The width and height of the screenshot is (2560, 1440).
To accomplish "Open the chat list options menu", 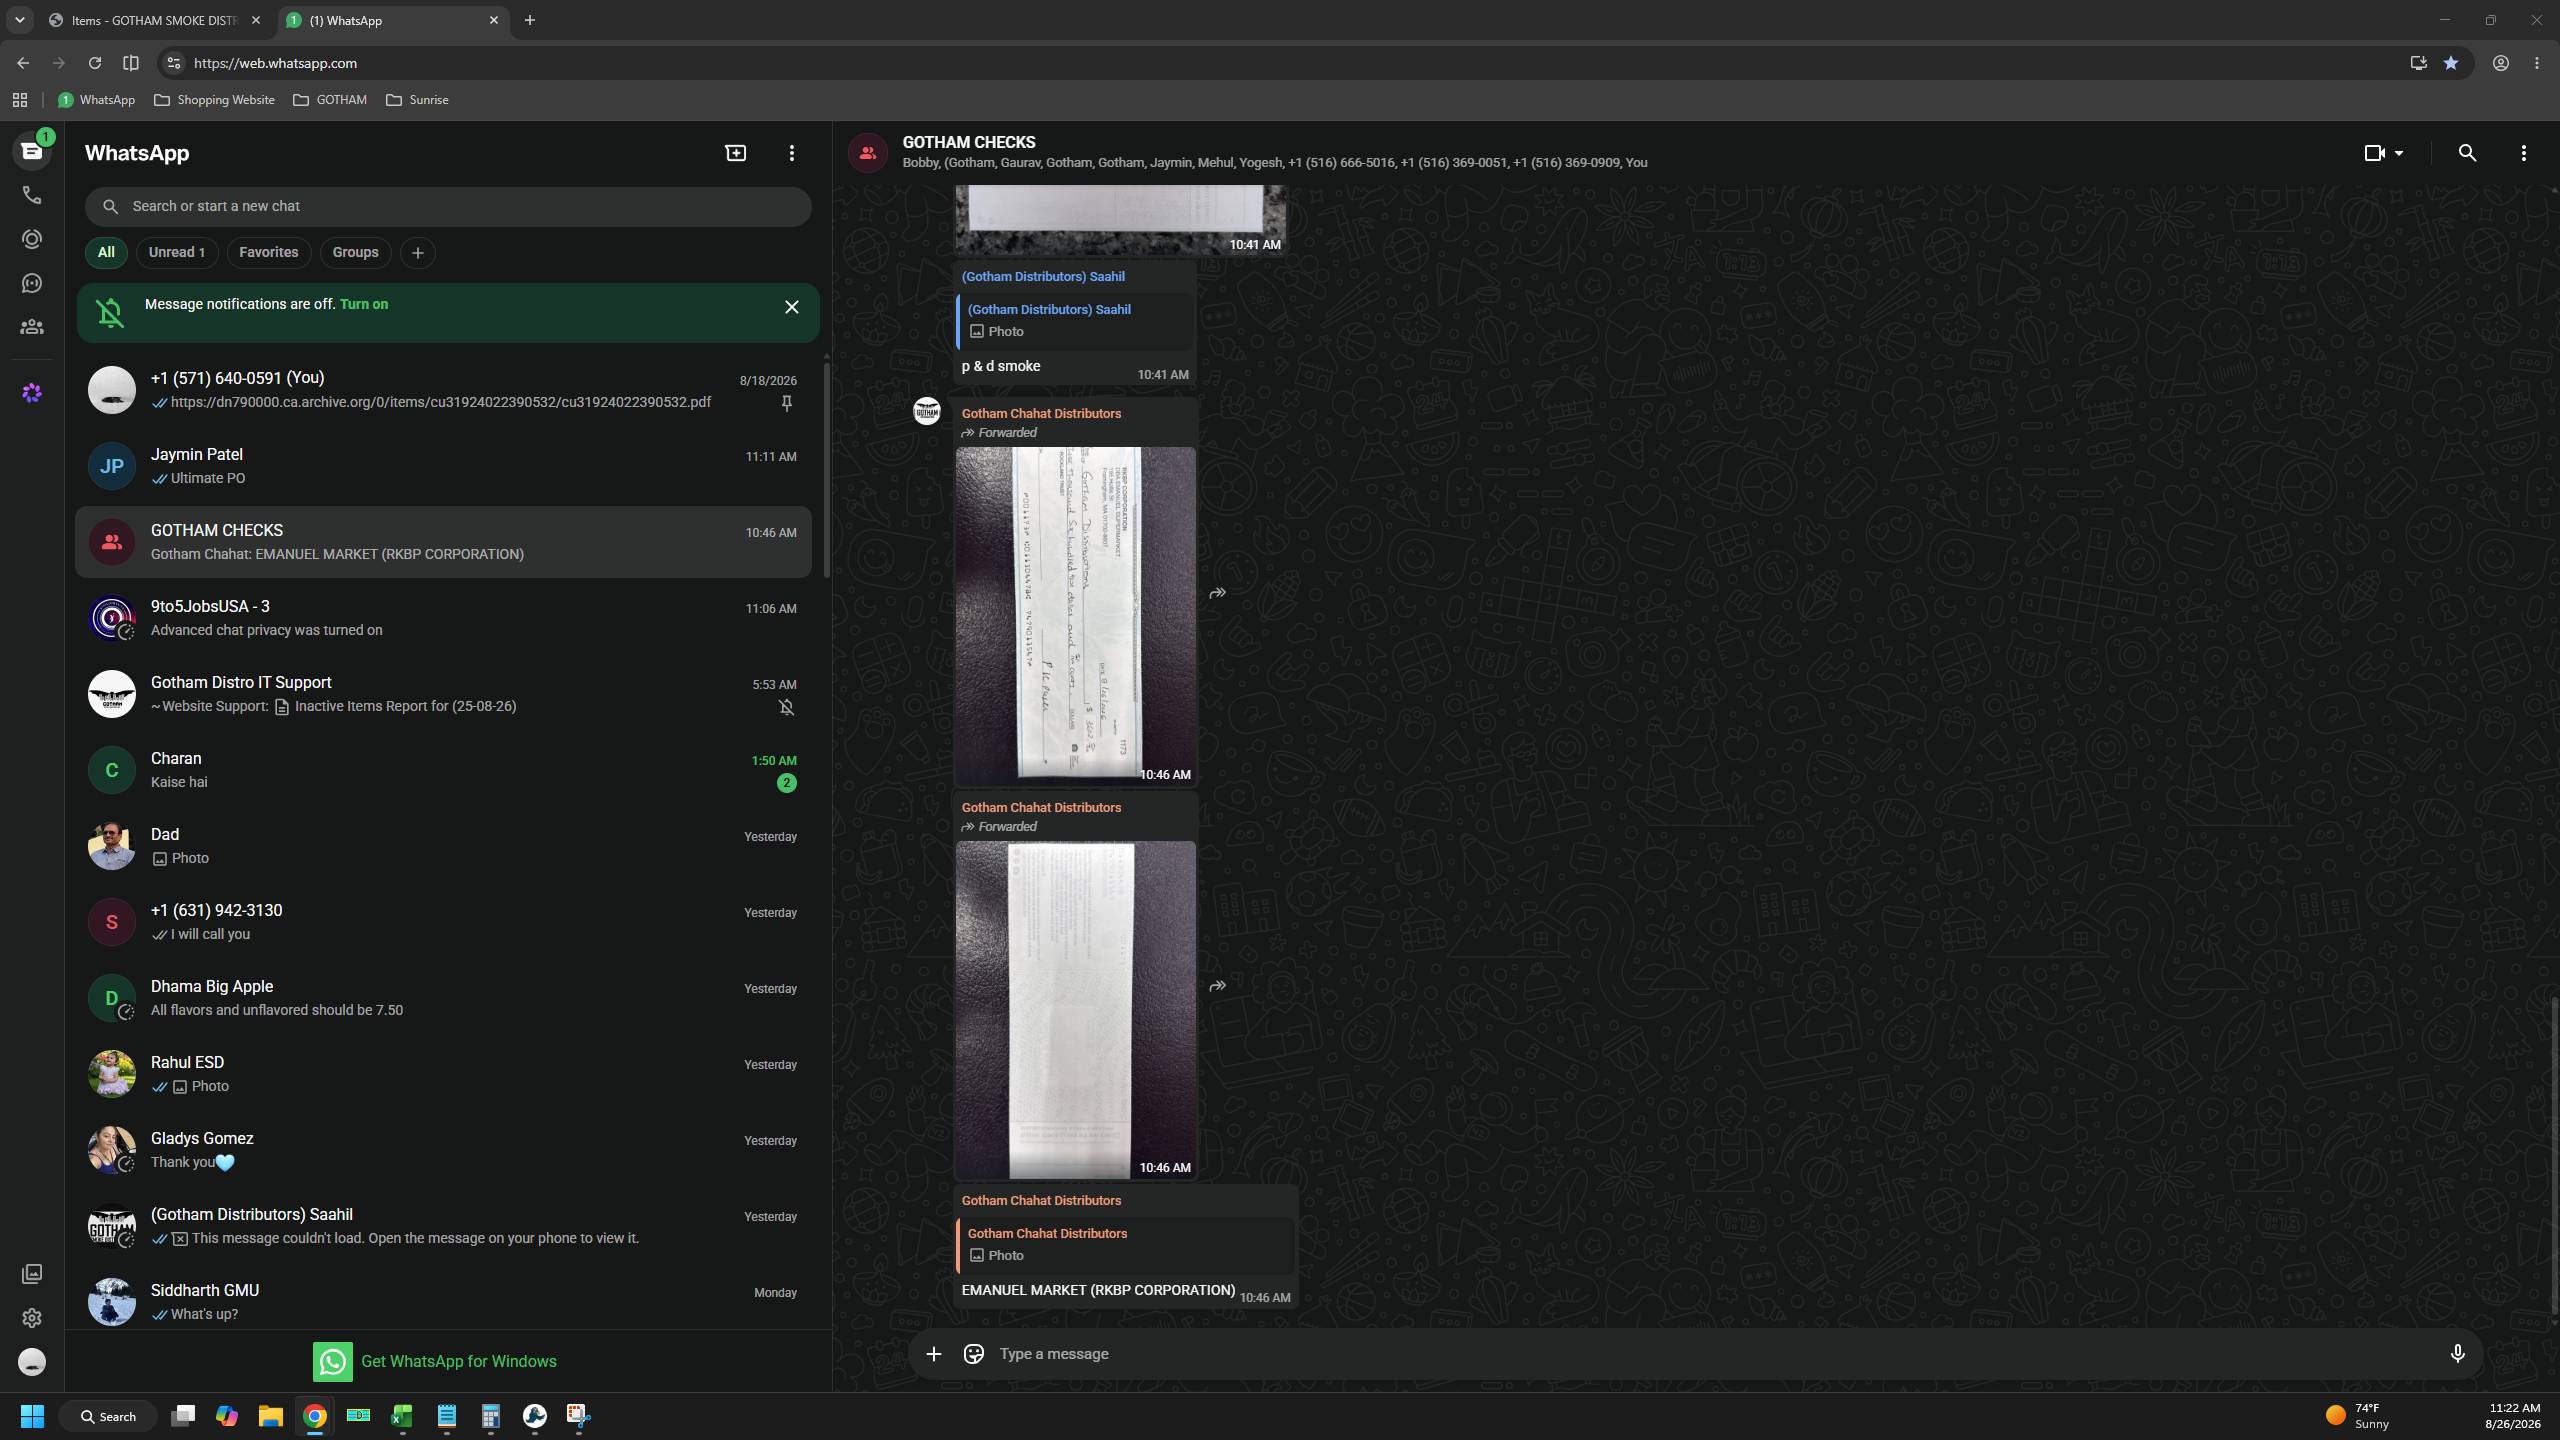I will pyautogui.click(x=792, y=153).
